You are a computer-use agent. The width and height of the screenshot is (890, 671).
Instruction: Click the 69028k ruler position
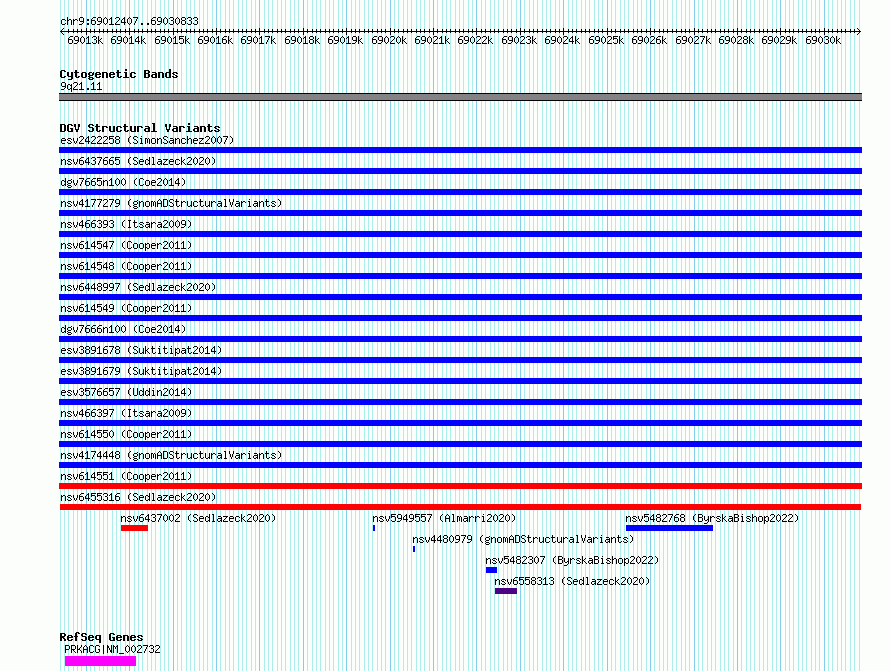(x=736, y=40)
